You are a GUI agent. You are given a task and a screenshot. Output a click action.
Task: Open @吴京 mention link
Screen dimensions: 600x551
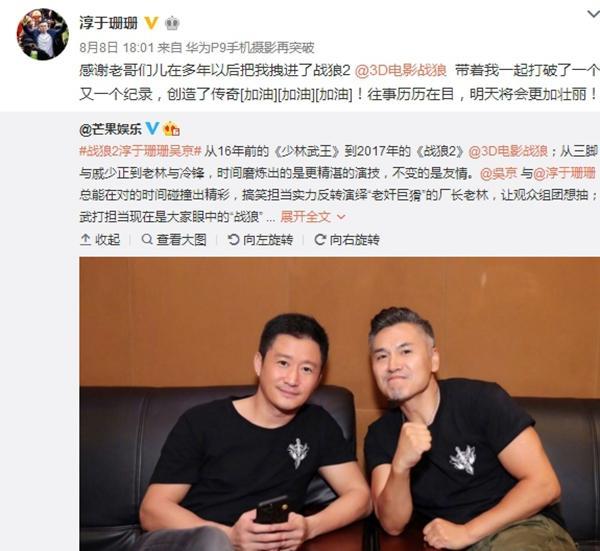coord(498,173)
